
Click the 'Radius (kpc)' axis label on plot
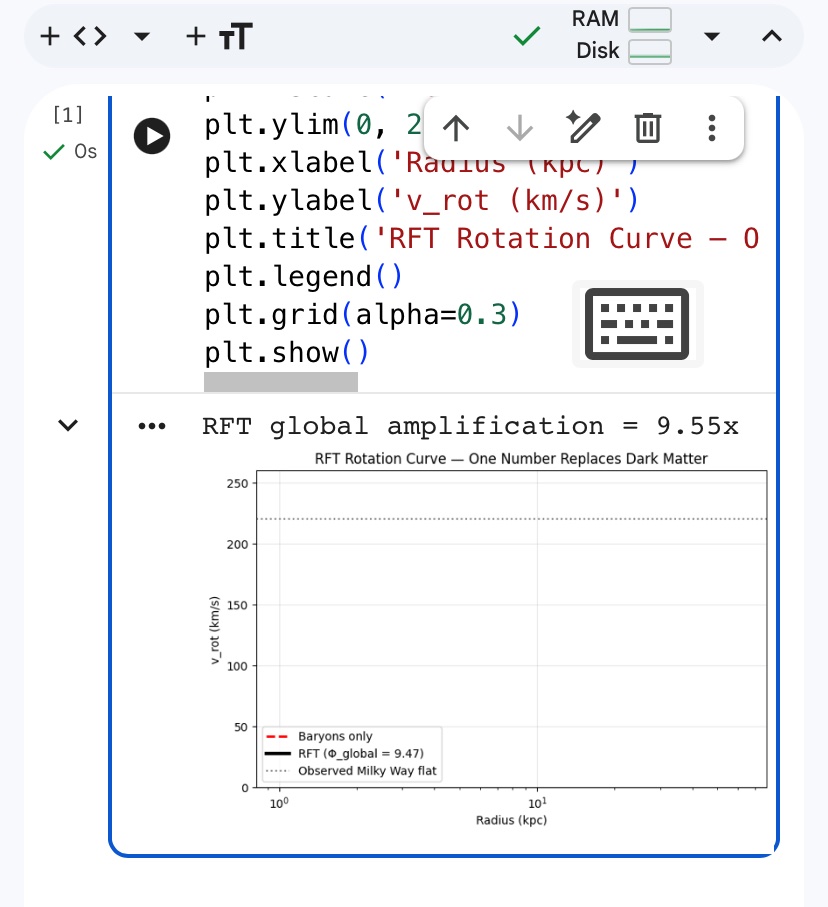511,820
